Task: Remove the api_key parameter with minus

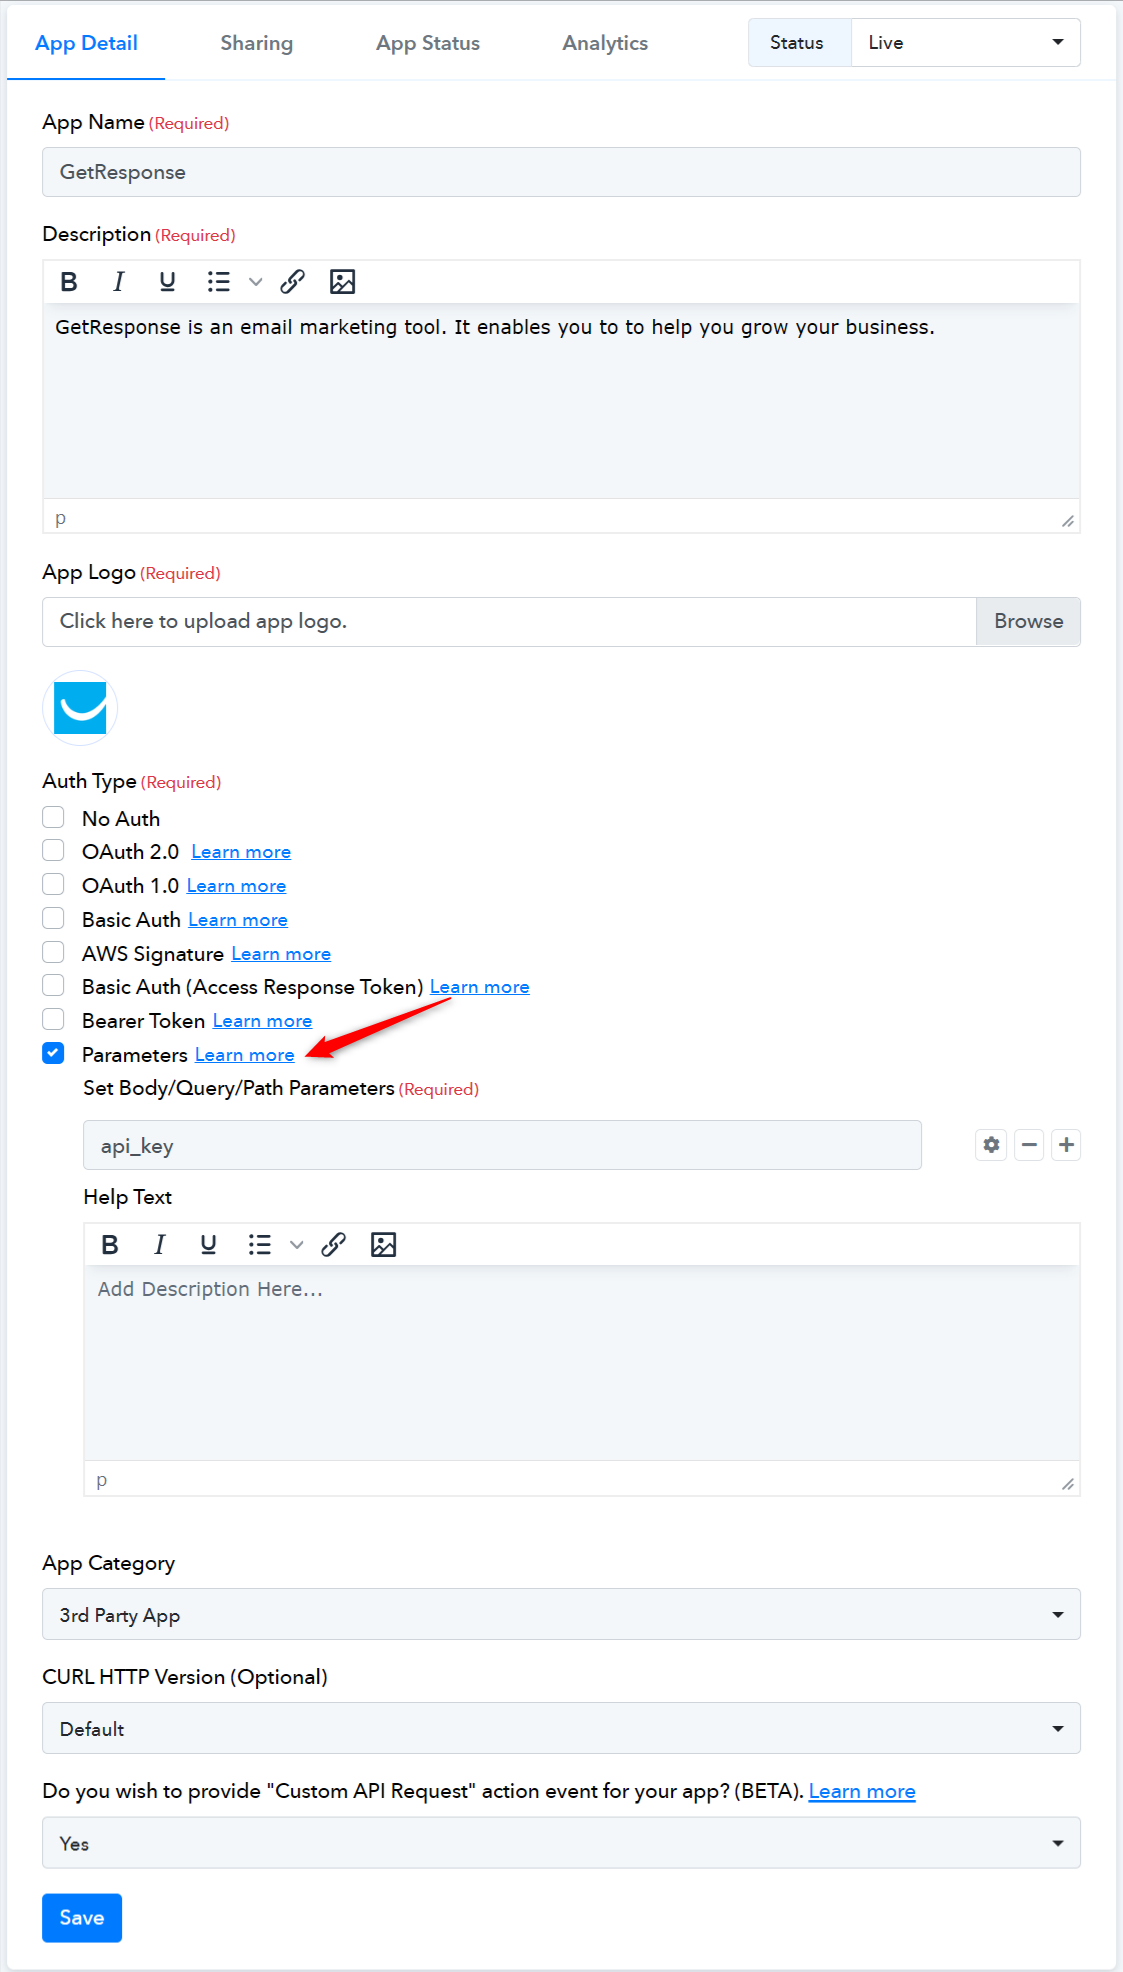Action: pos(1029,1145)
